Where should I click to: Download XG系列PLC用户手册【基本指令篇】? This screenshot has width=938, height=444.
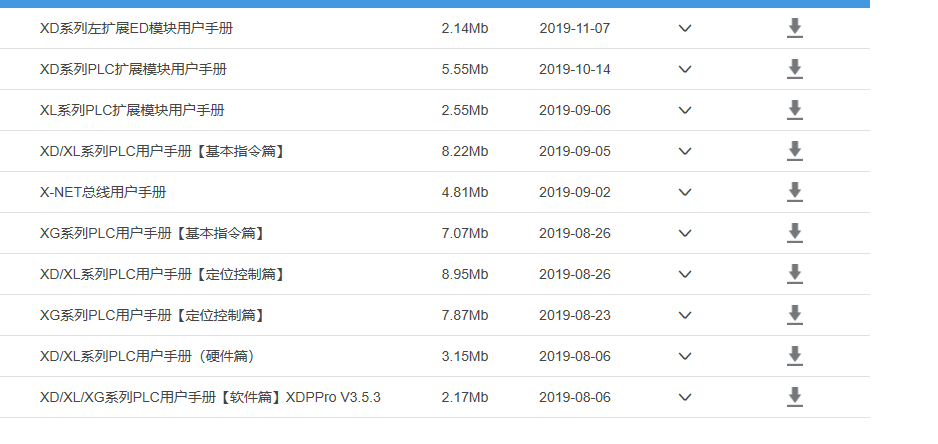tap(795, 233)
